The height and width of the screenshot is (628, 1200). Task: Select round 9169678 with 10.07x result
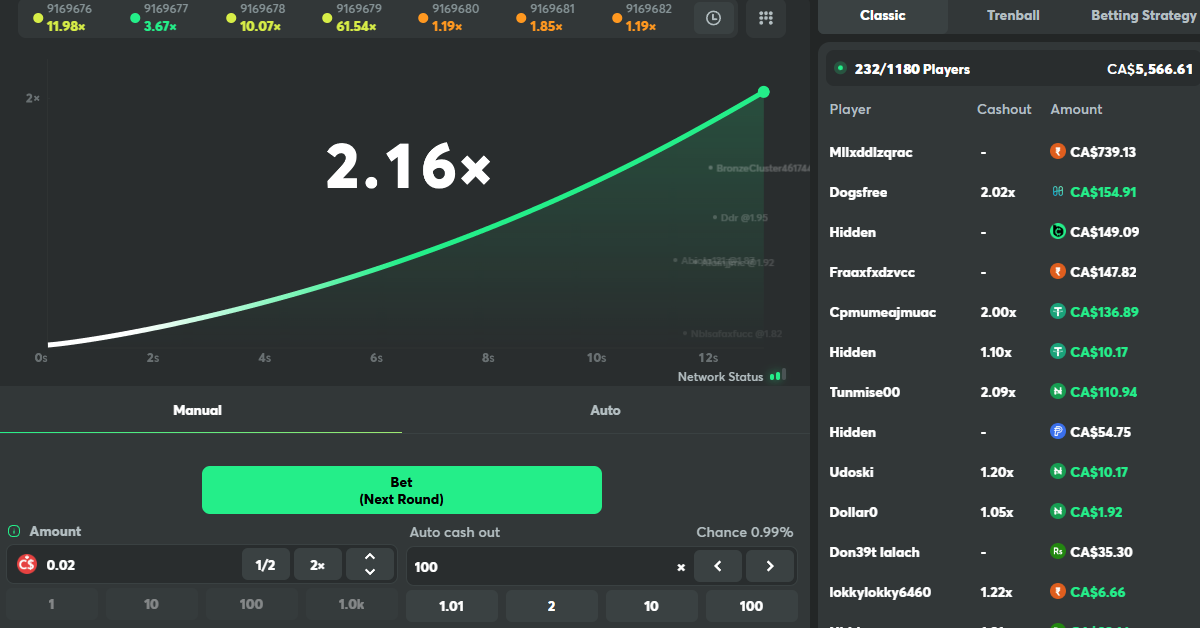257,18
